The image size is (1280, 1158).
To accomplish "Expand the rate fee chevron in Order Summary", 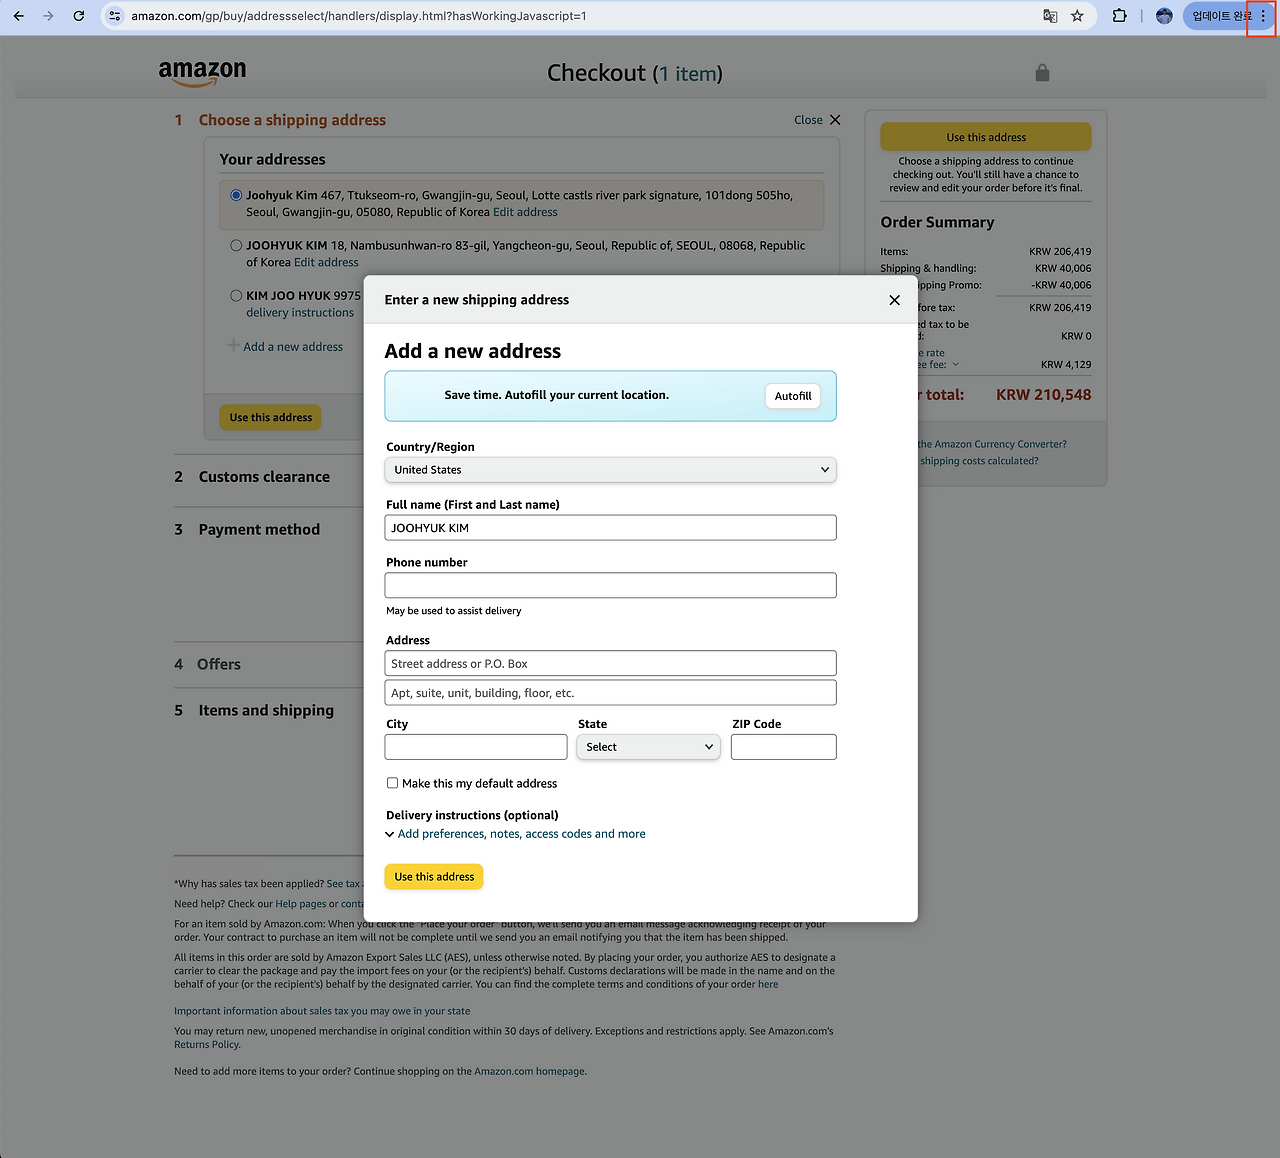I will (956, 364).
